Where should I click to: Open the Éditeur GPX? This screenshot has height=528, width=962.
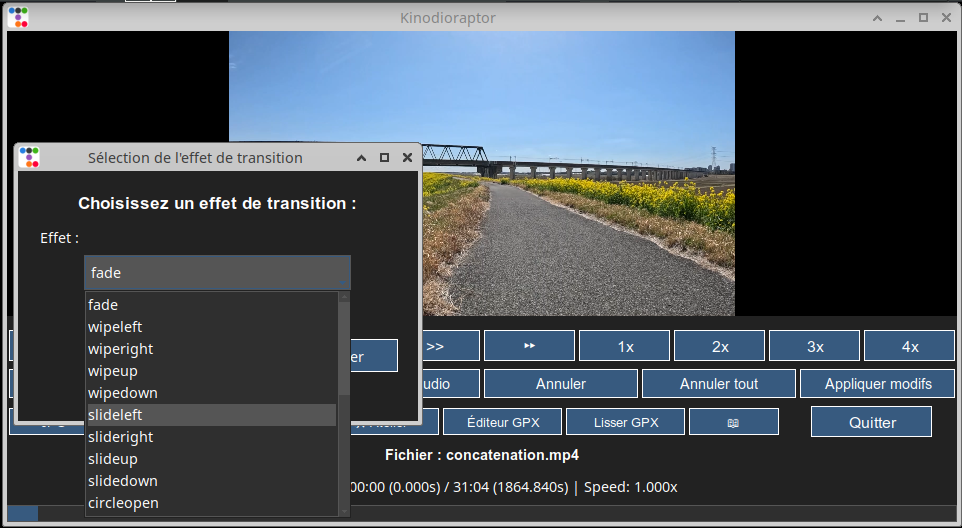pos(503,422)
